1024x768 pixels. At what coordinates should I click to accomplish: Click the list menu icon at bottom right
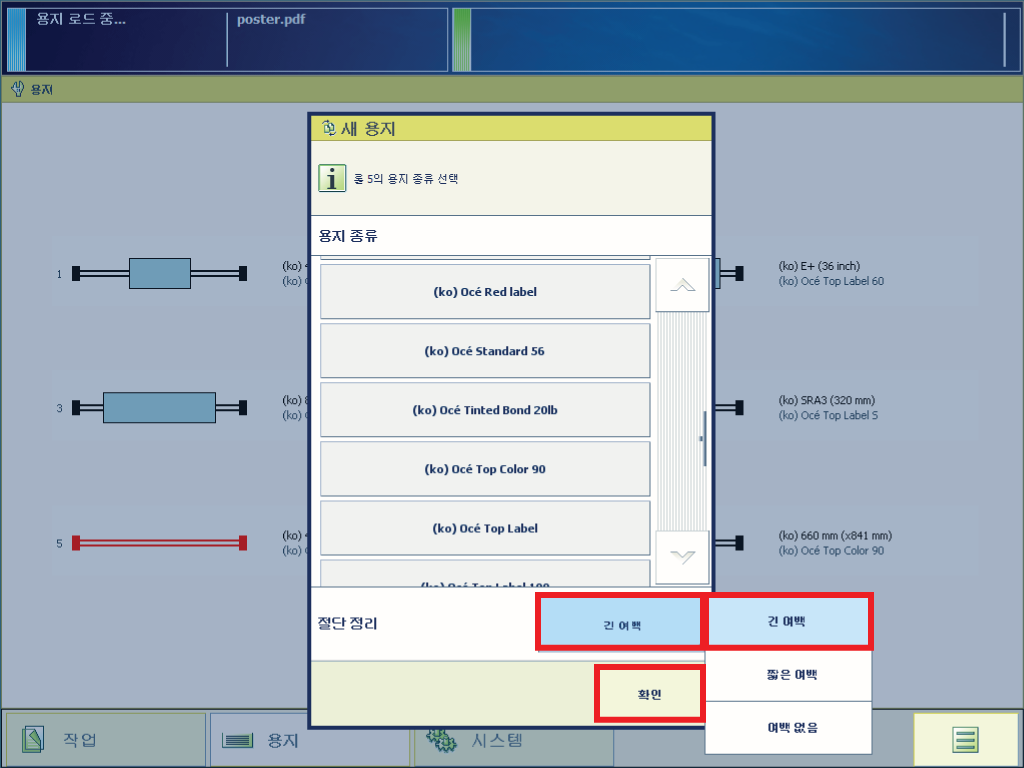[x=965, y=740]
